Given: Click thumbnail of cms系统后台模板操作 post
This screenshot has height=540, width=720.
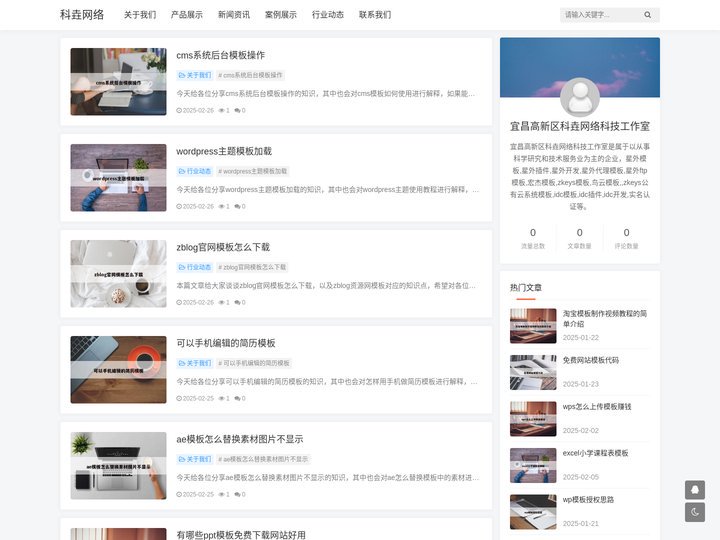Looking at the screenshot, I should click(x=118, y=82).
